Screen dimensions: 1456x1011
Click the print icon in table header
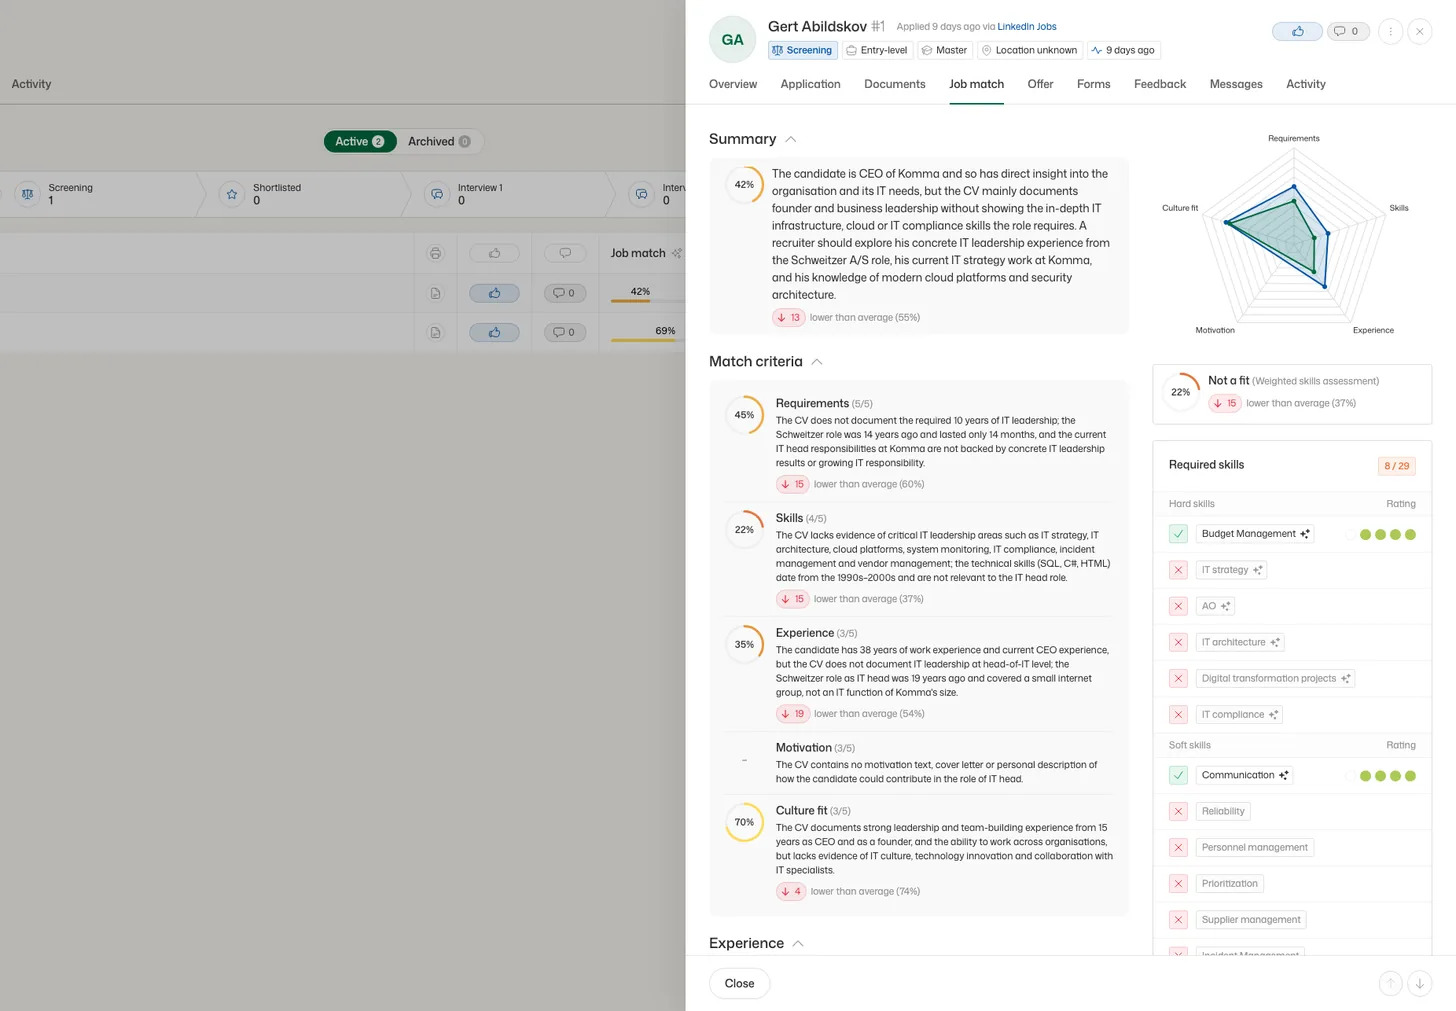[435, 253]
